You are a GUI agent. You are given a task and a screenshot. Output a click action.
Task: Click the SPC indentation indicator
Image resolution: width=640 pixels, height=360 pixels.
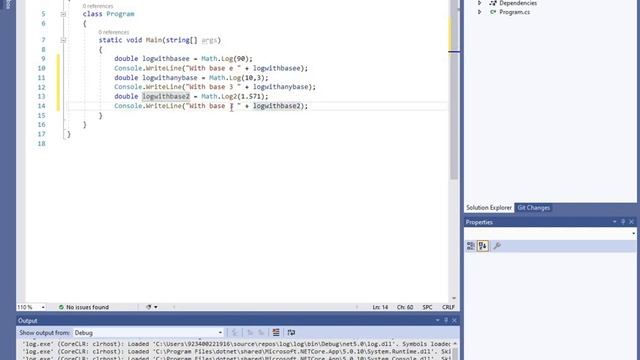(427, 307)
